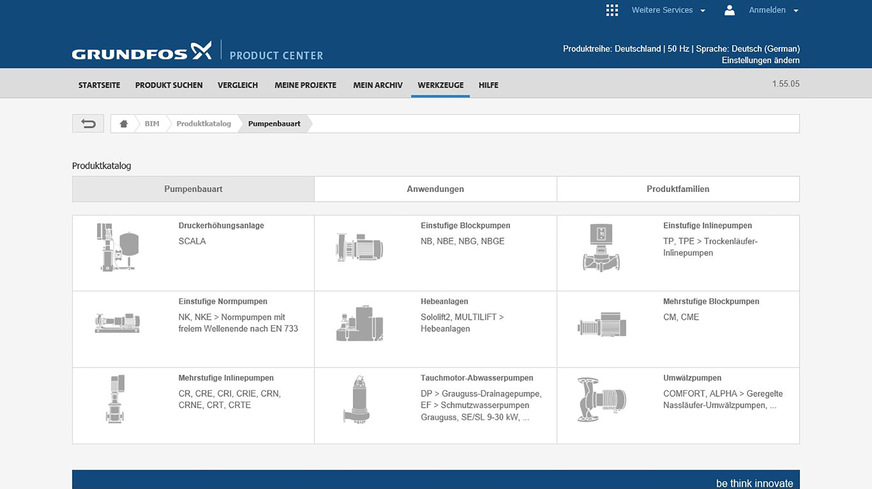The width and height of the screenshot is (872, 489).
Task: Expand the Anmelden dropdown
Action: pyautogui.click(x=774, y=10)
